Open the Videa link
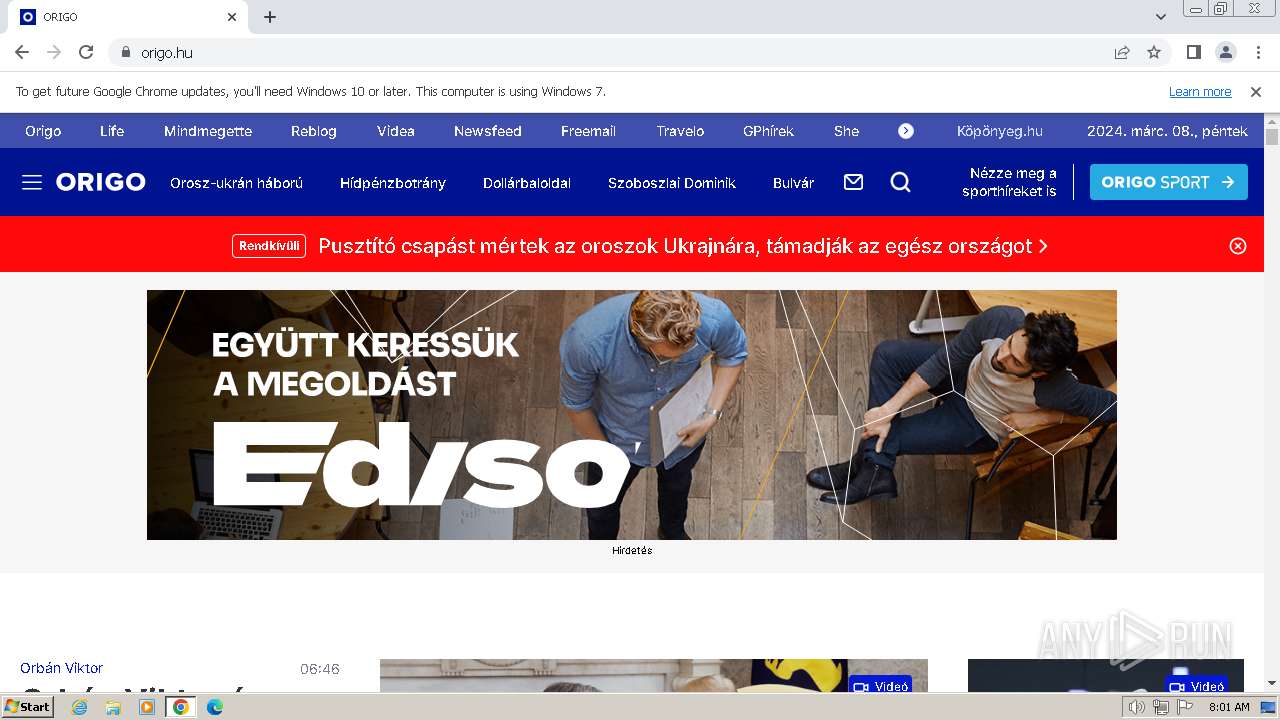 [x=396, y=131]
